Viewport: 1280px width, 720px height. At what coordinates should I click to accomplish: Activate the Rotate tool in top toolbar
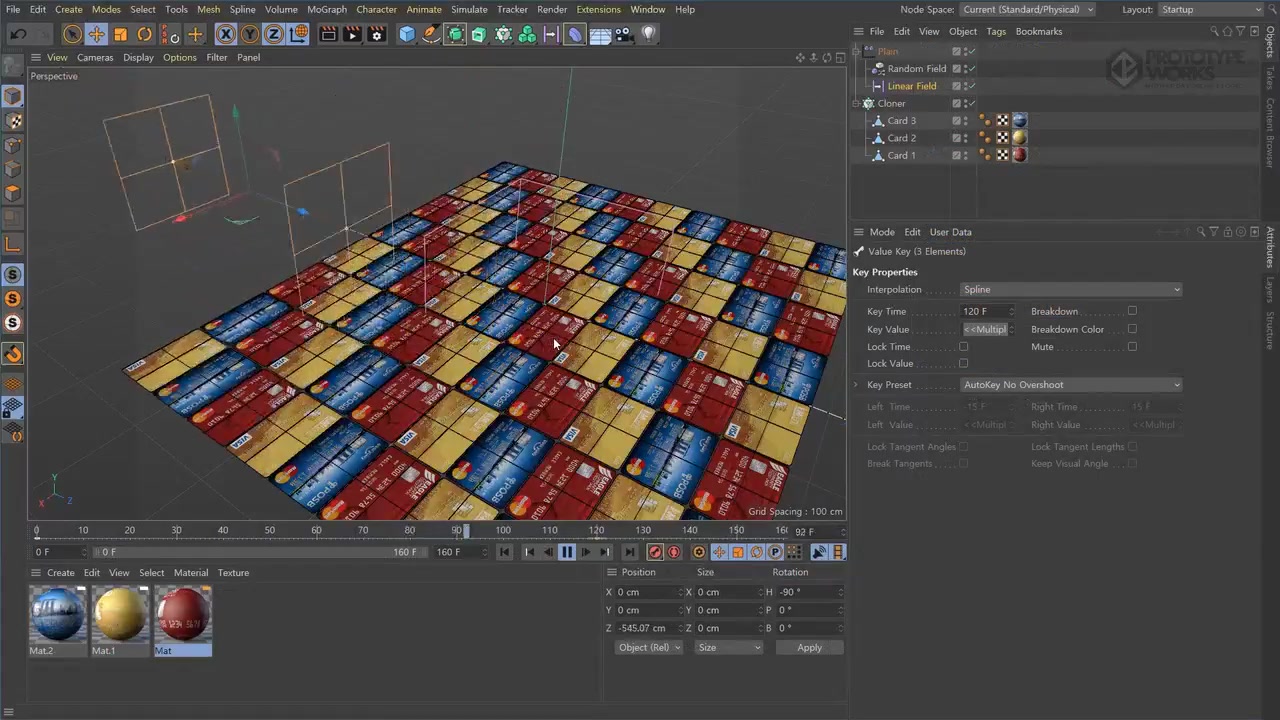click(144, 35)
